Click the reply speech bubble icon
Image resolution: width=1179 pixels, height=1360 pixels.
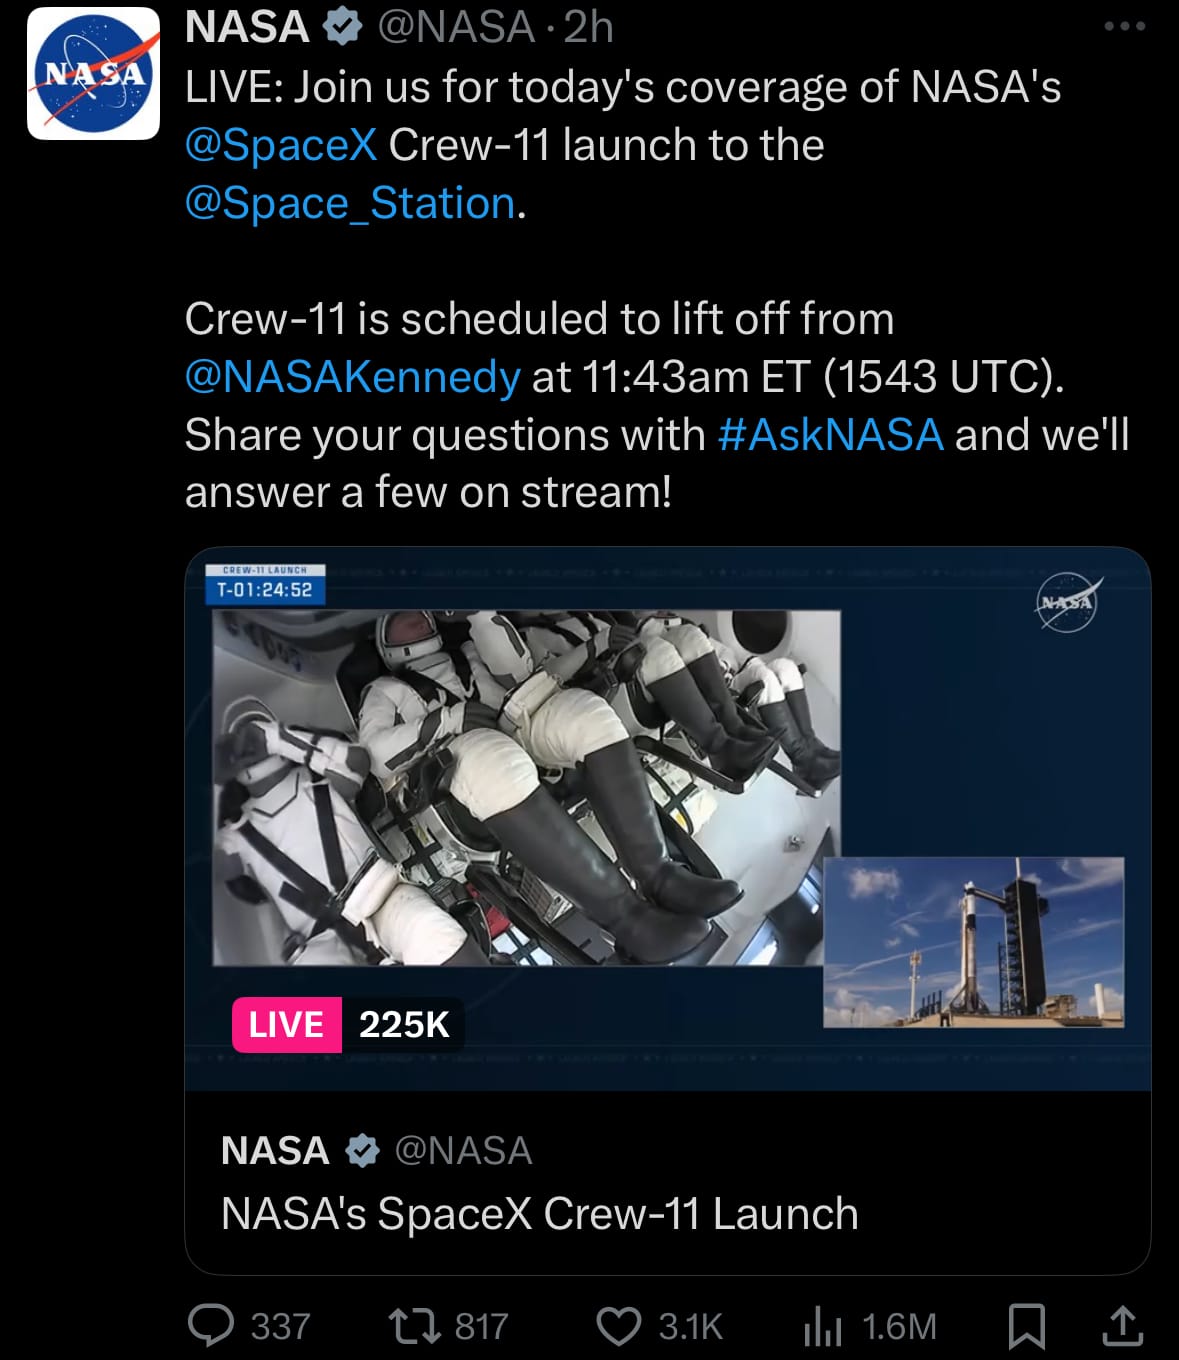coord(211,1326)
